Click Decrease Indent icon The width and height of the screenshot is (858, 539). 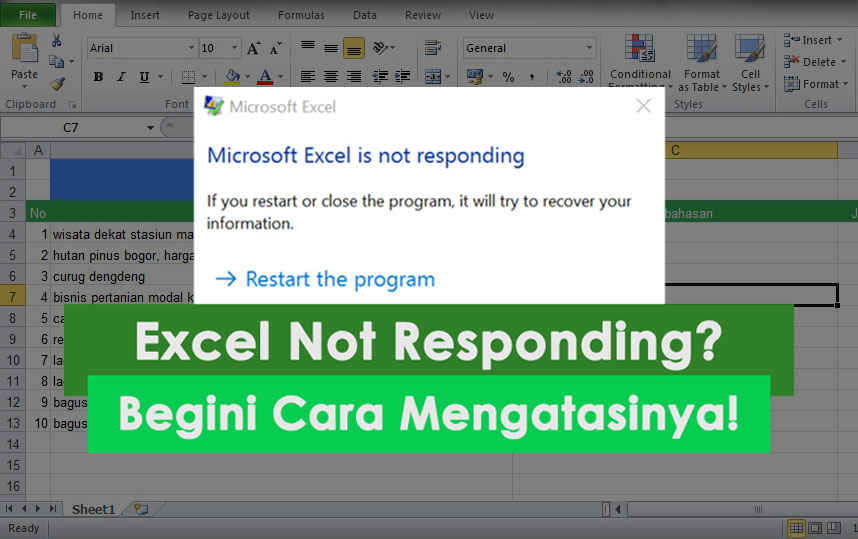point(380,77)
